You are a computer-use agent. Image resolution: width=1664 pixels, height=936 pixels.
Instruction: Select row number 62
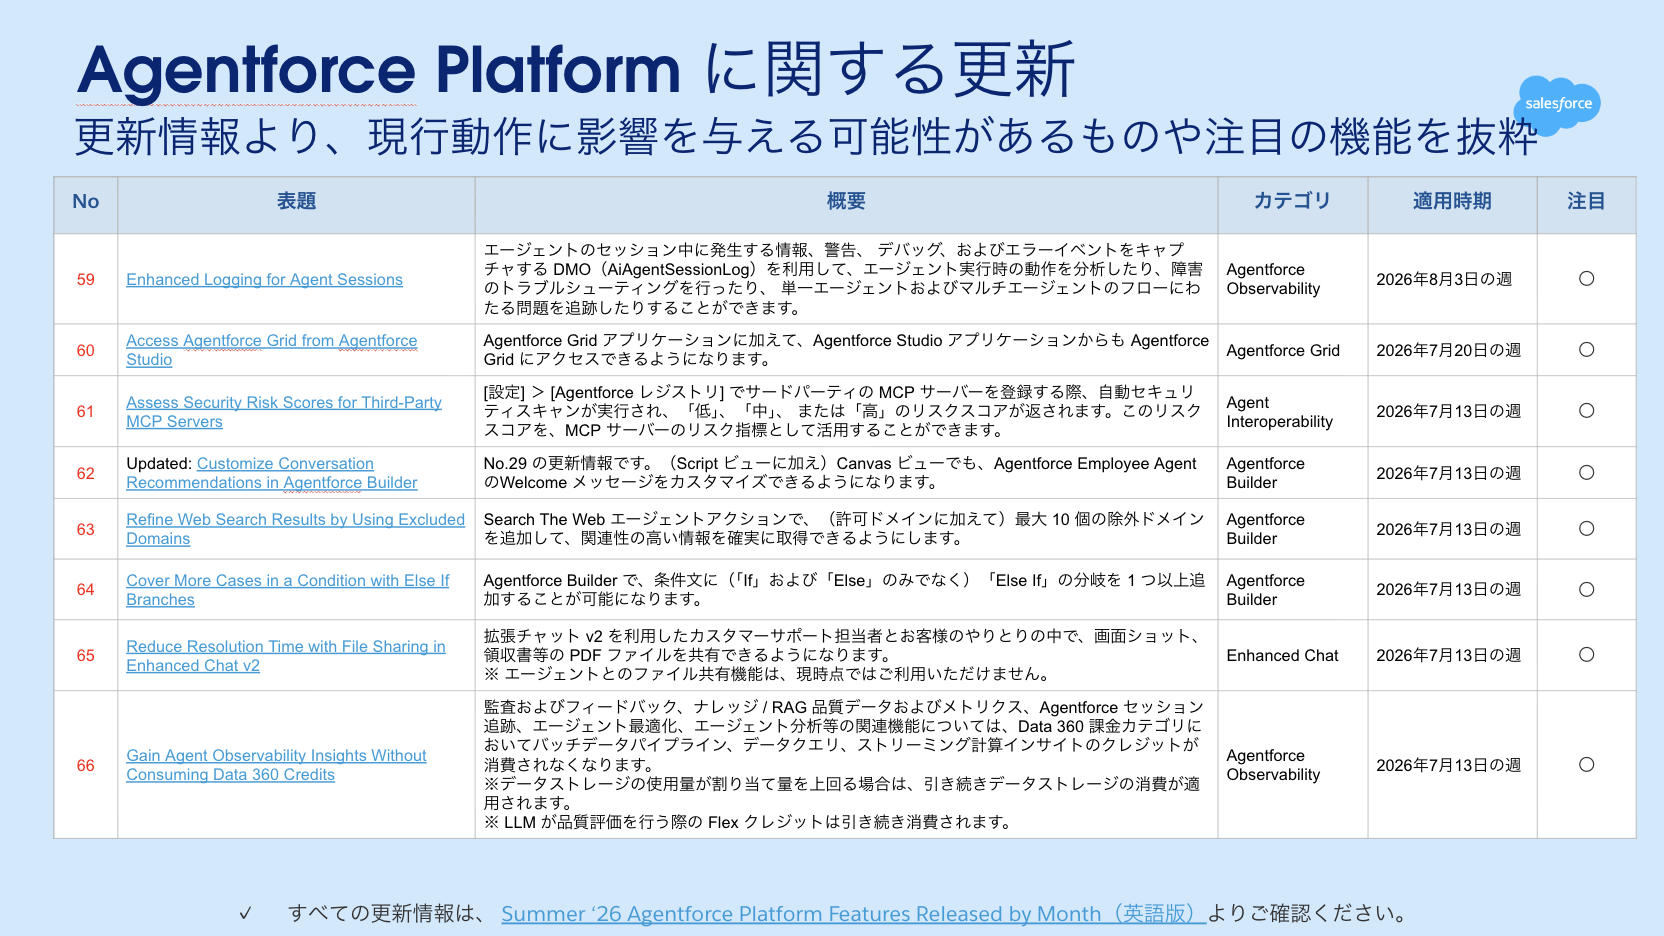tap(86, 474)
